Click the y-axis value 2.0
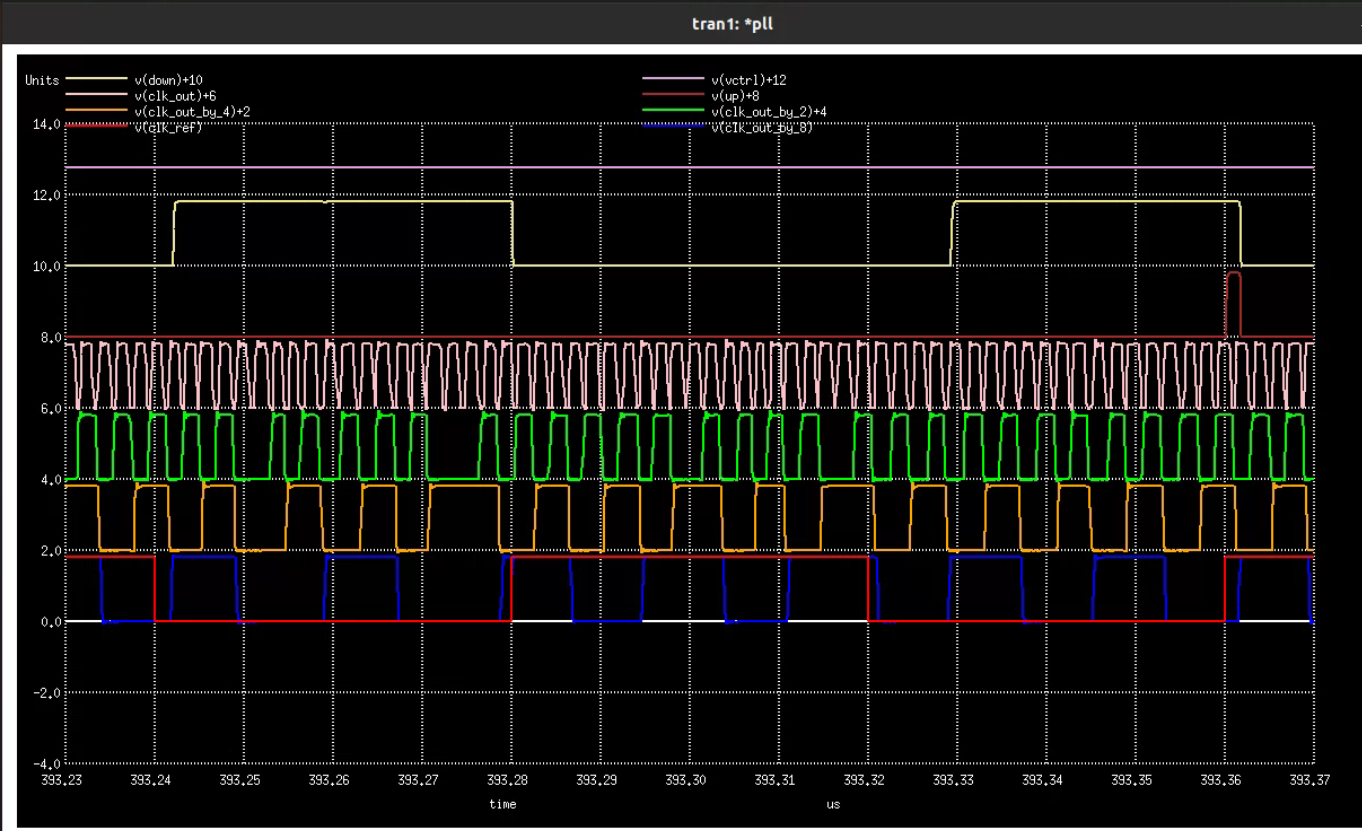 pyautogui.click(x=50, y=551)
